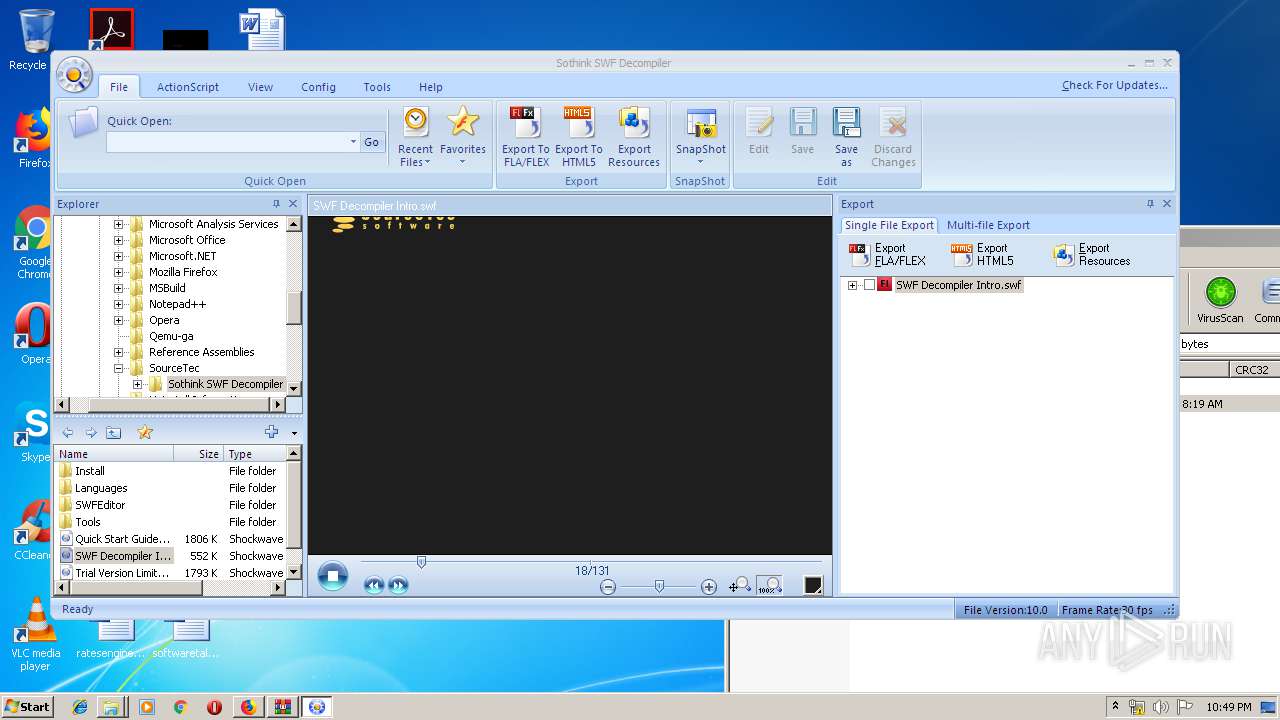
Task: Navigate forward in explorer file list
Action: coord(90,432)
